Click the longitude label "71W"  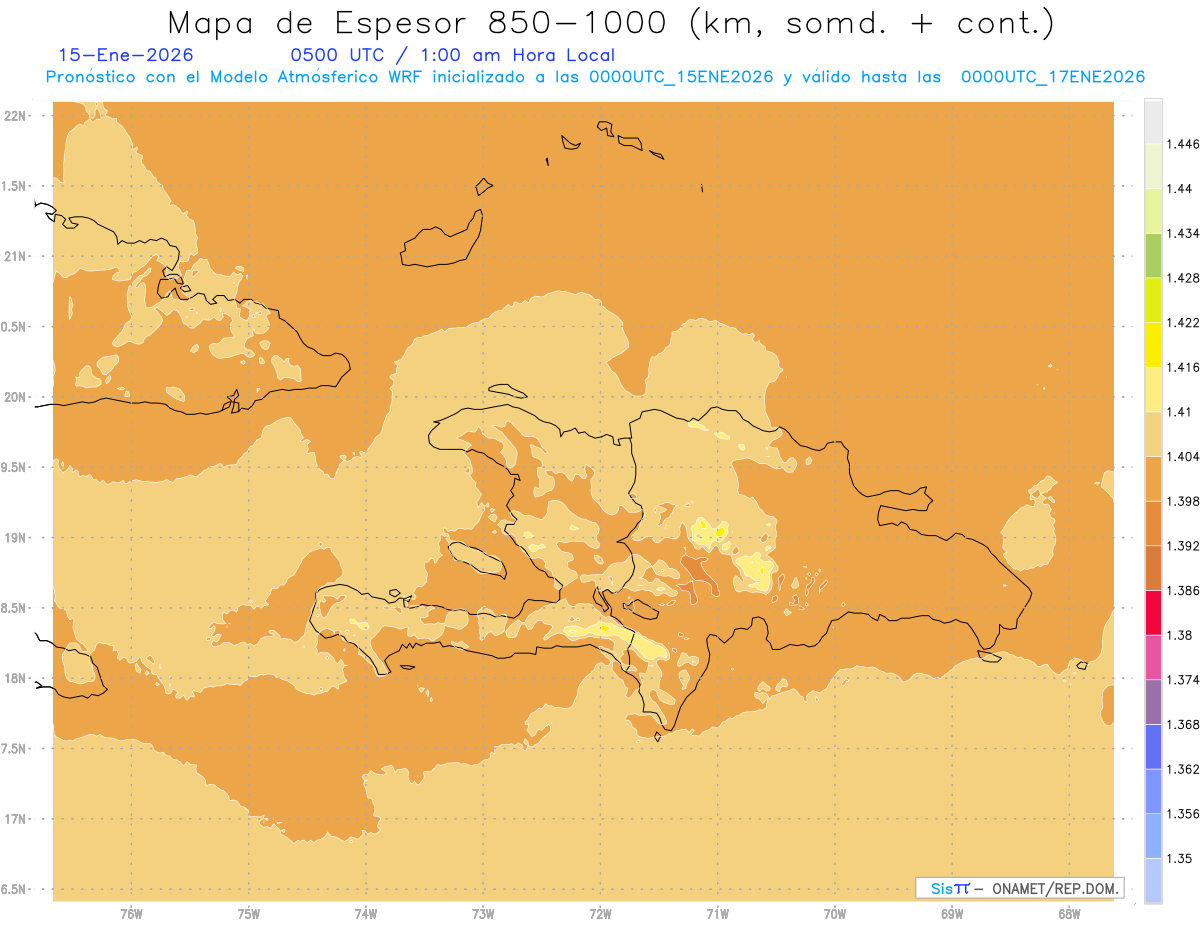[717, 914]
